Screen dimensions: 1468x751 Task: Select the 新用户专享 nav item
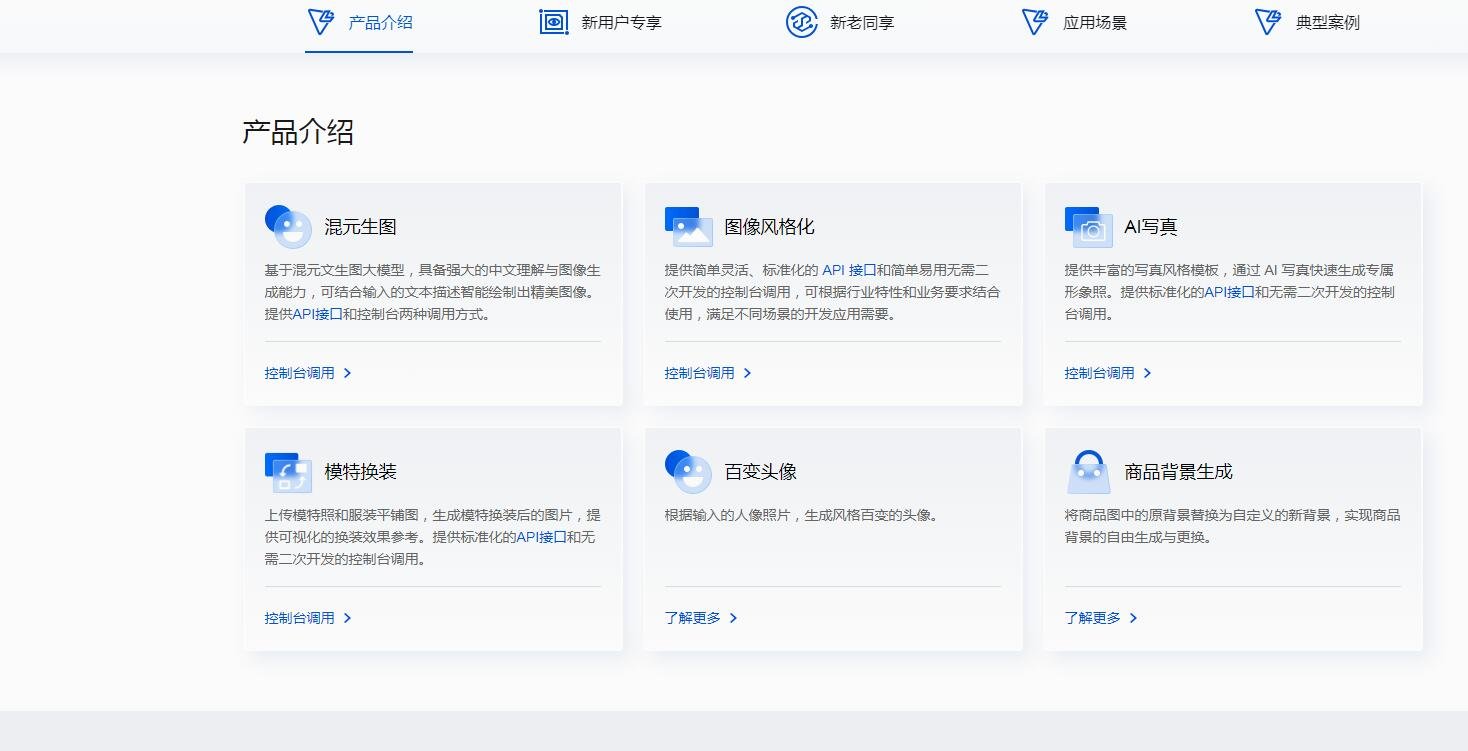pyautogui.click(x=620, y=22)
